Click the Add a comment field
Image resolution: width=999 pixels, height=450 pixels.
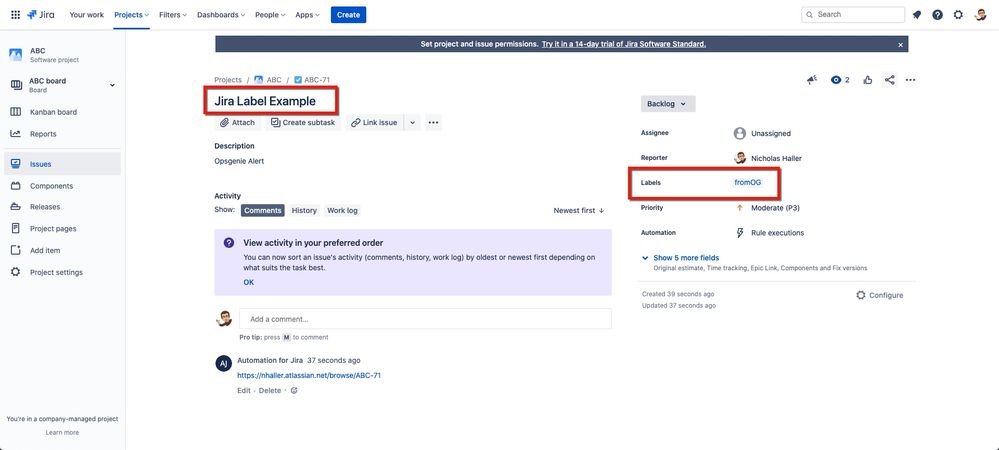[425, 319]
